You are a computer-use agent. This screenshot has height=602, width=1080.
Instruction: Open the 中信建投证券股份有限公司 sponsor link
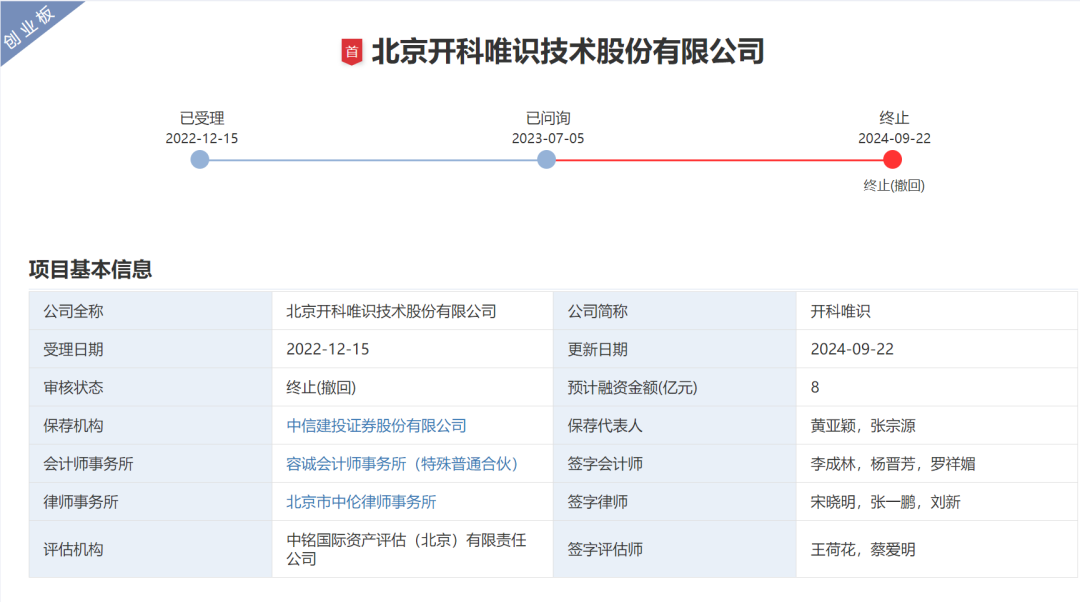pyautogui.click(x=376, y=426)
